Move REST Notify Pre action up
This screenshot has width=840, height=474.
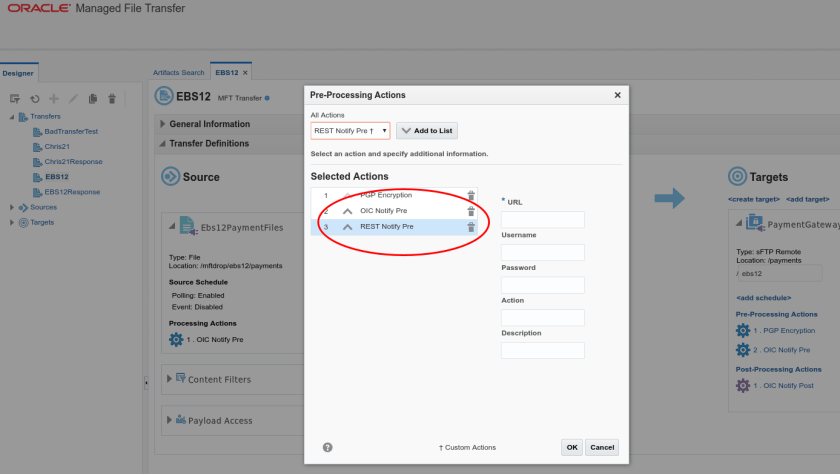[347, 227]
